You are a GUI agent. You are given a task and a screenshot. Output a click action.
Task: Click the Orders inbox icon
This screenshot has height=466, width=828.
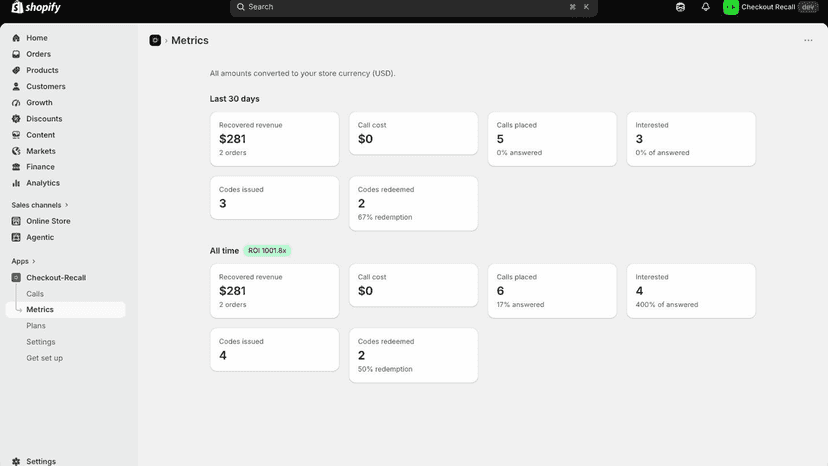click(x=16, y=54)
